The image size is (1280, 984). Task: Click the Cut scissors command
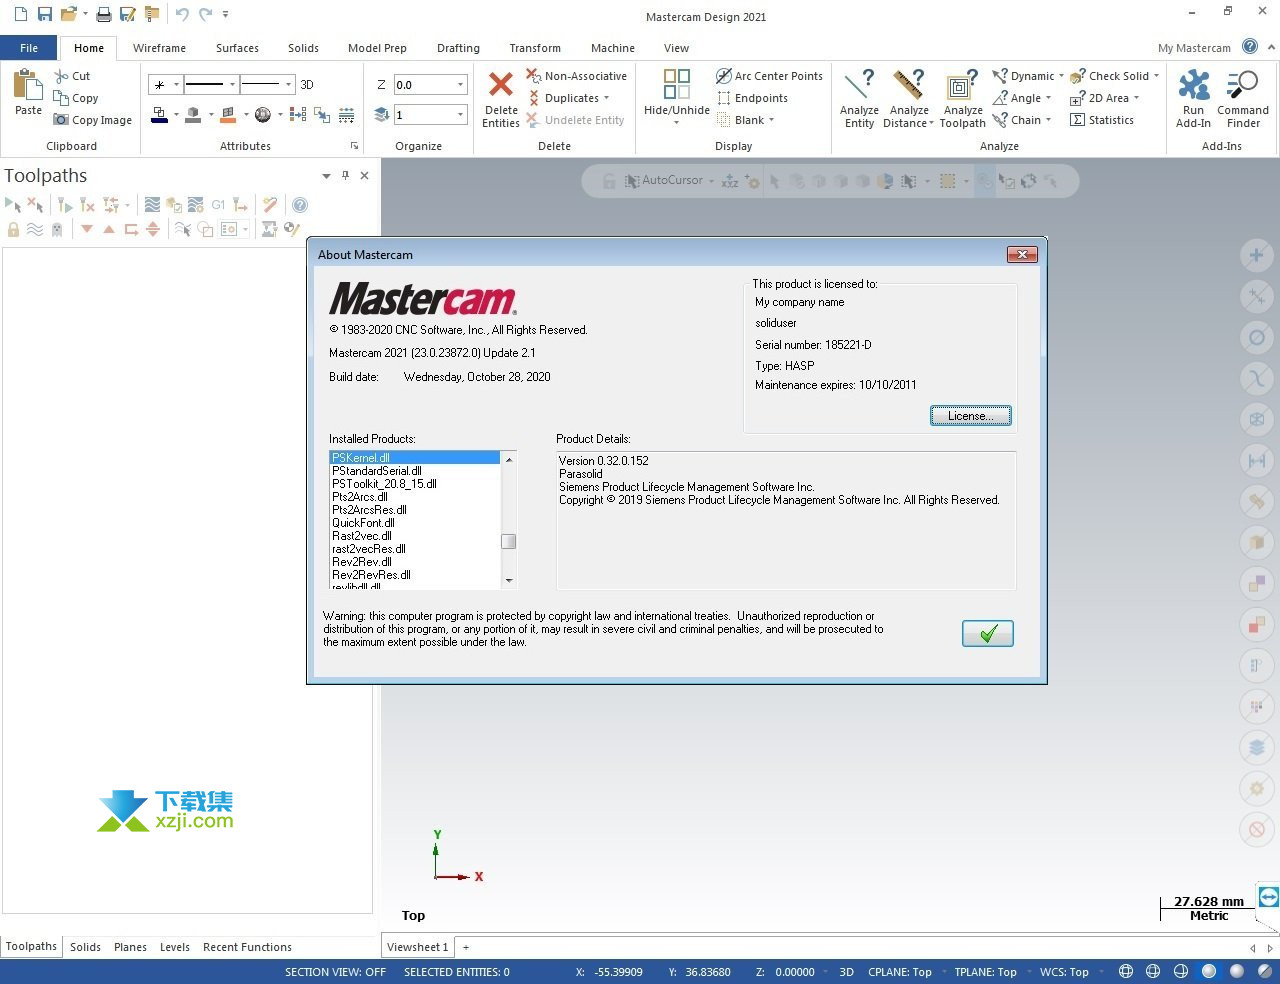click(72, 76)
